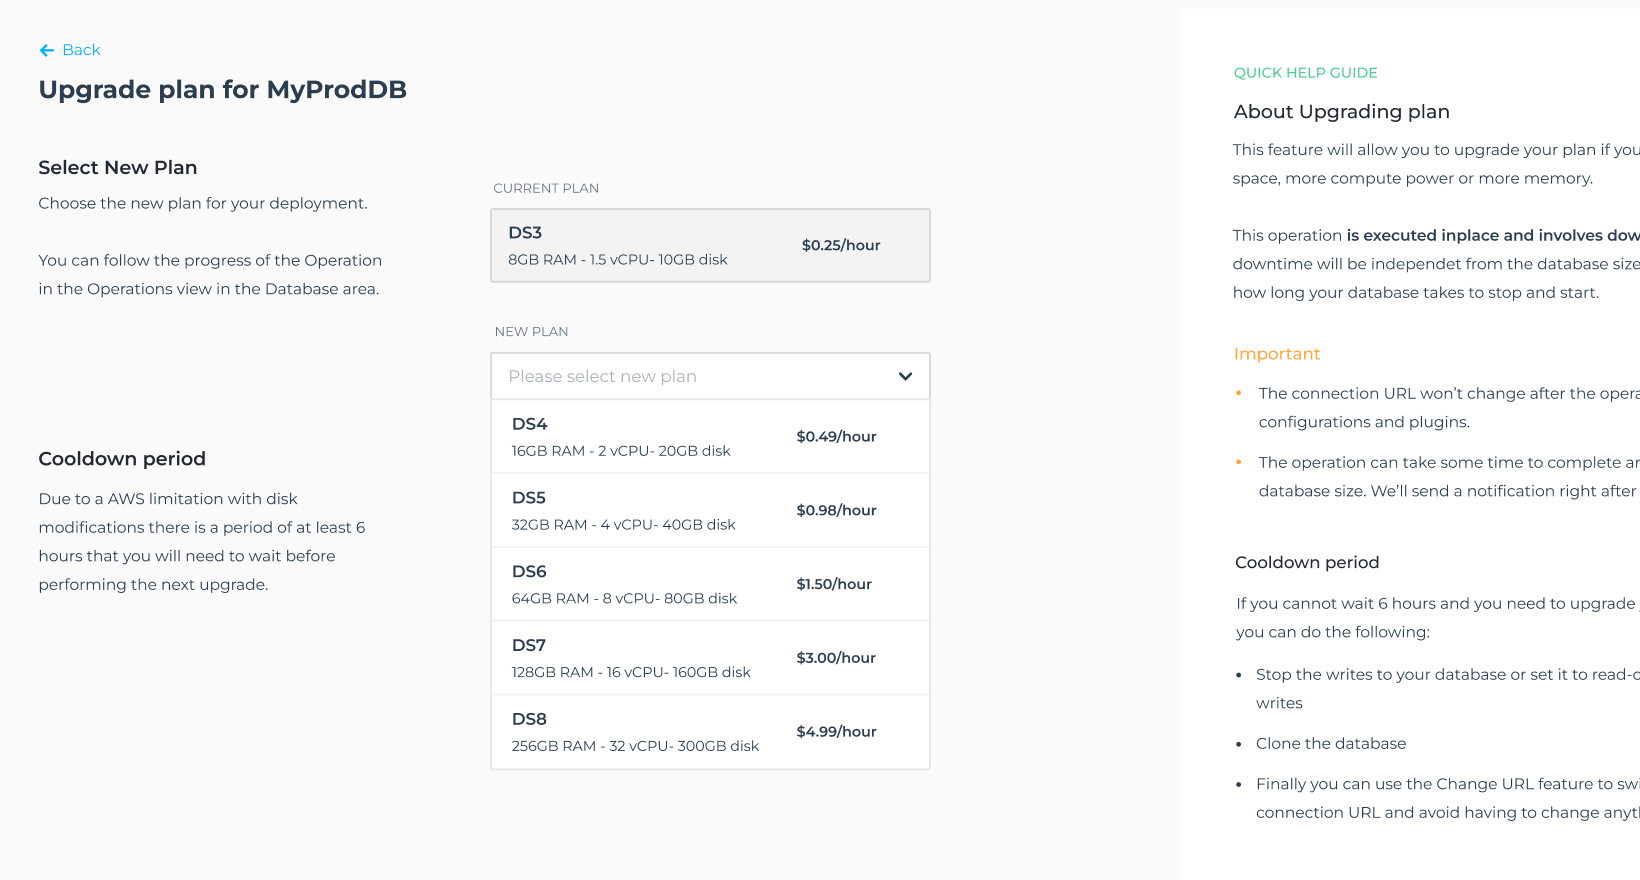This screenshot has height=880, width=1640.
Task: Toggle the new plan dropdown chevron
Action: (905, 376)
